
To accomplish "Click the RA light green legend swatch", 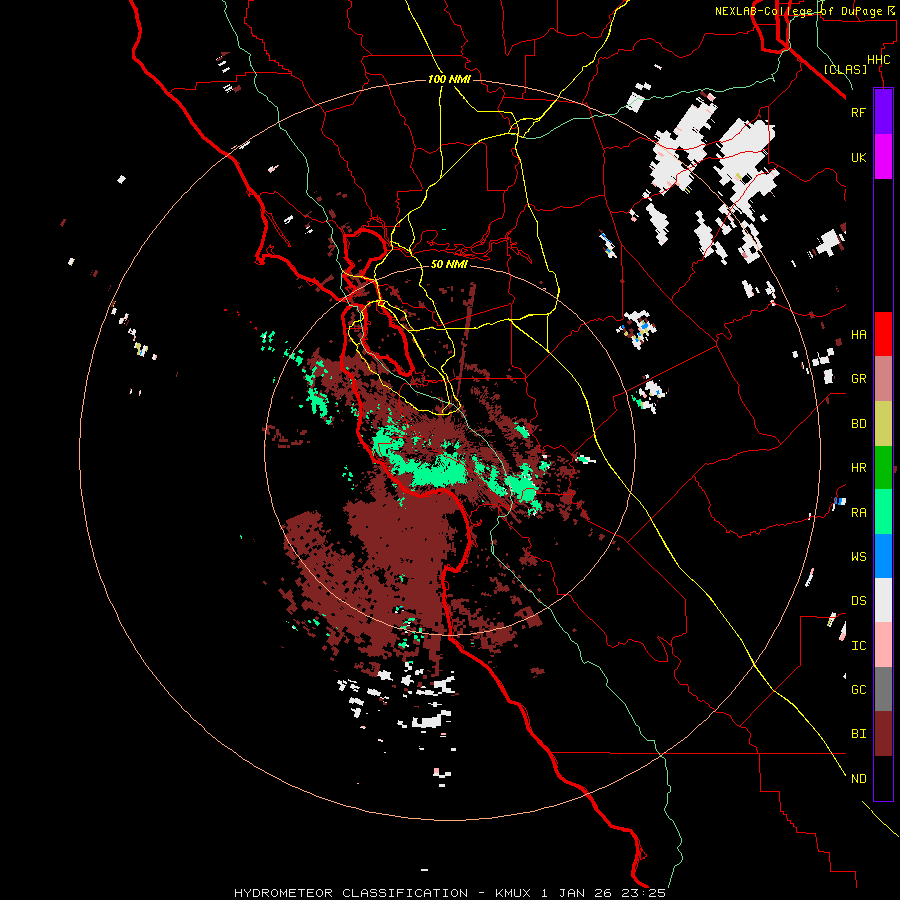I will 883,512.
